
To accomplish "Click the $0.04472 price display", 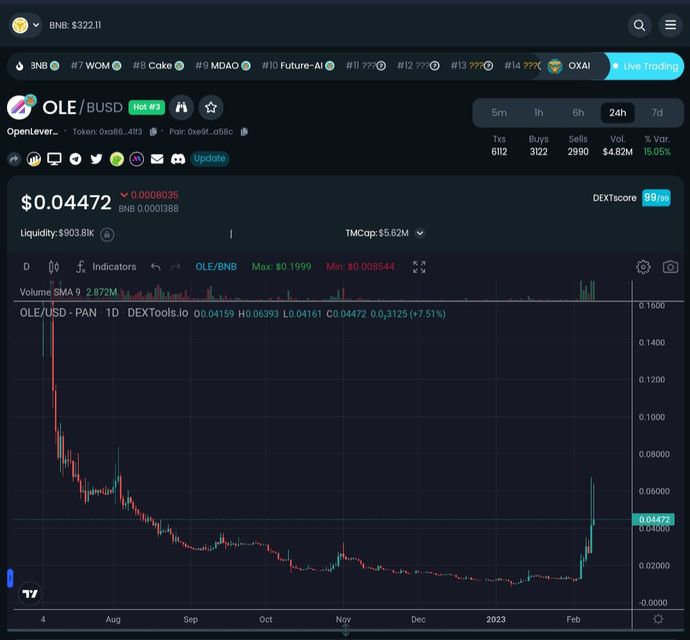I will click(x=66, y=202).
